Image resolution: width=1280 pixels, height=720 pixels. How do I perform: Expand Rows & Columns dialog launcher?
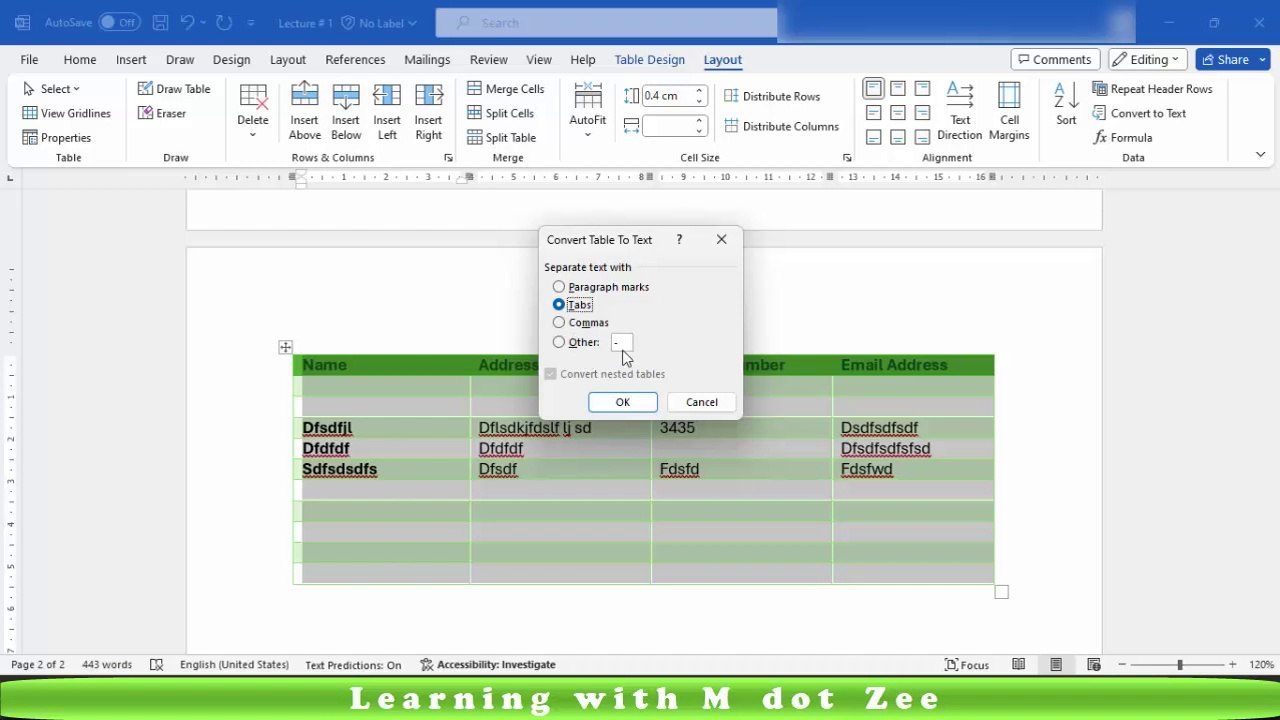[x=448, y=158]
